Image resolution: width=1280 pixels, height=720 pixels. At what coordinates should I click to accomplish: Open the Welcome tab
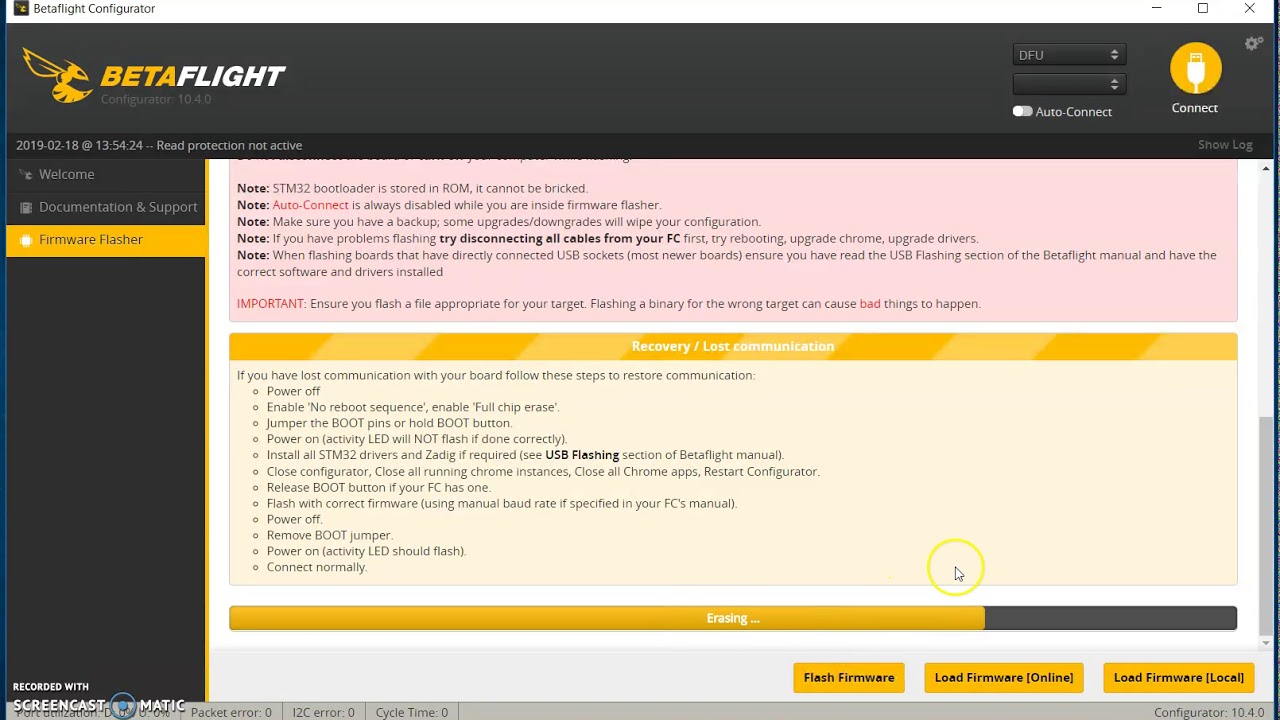[106, 174]
